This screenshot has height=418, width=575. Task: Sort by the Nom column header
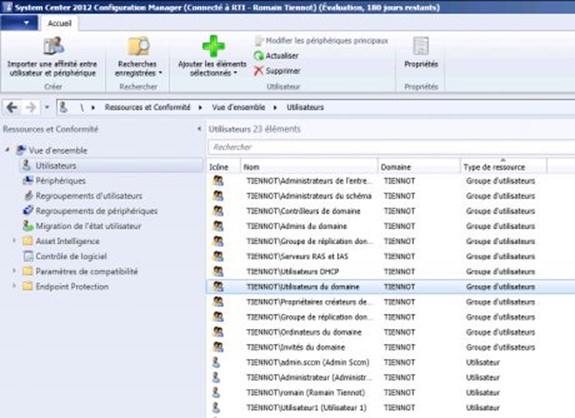pos(309,167)
